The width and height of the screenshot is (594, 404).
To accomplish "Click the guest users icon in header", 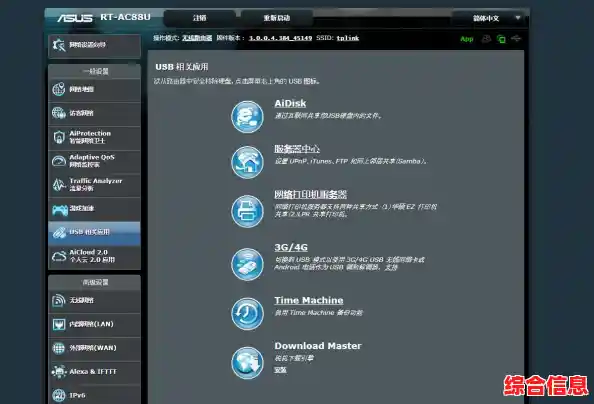I will coord(486,39).
